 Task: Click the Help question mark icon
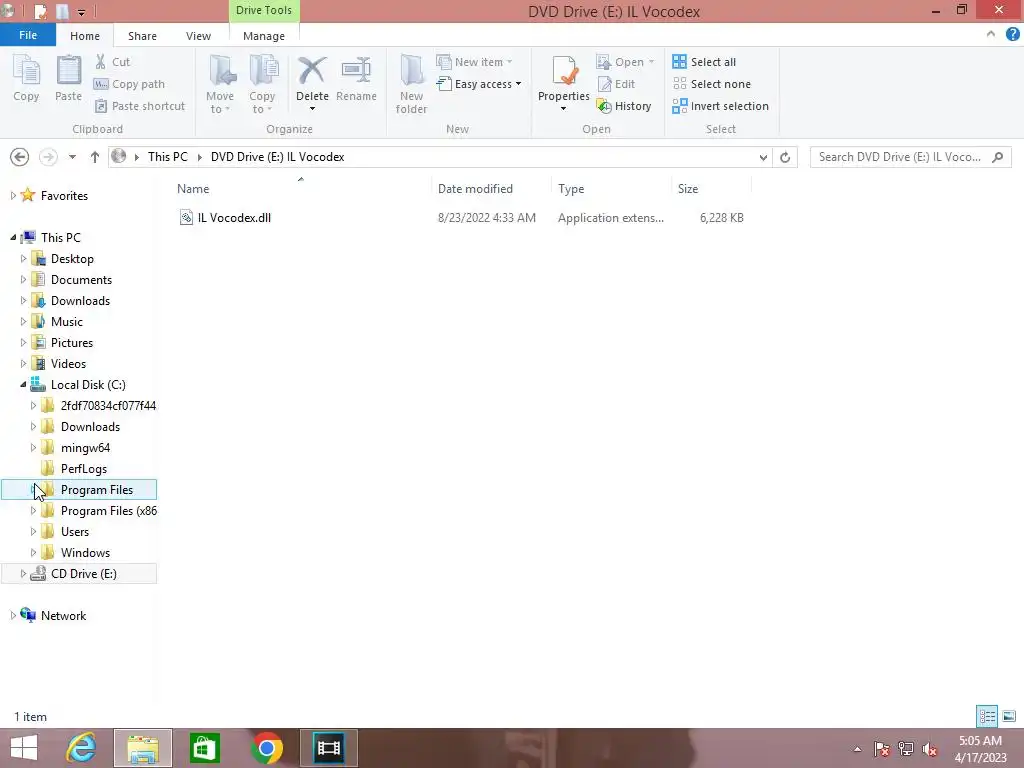(x=1012, y=35)
